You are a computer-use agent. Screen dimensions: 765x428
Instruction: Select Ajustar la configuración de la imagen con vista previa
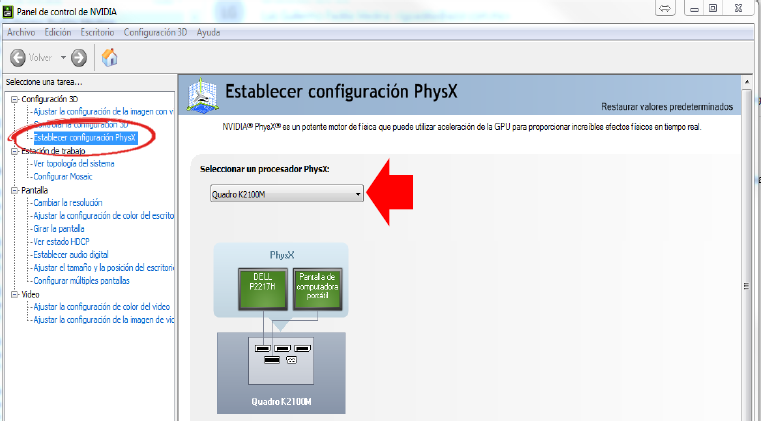coord(103,112)
